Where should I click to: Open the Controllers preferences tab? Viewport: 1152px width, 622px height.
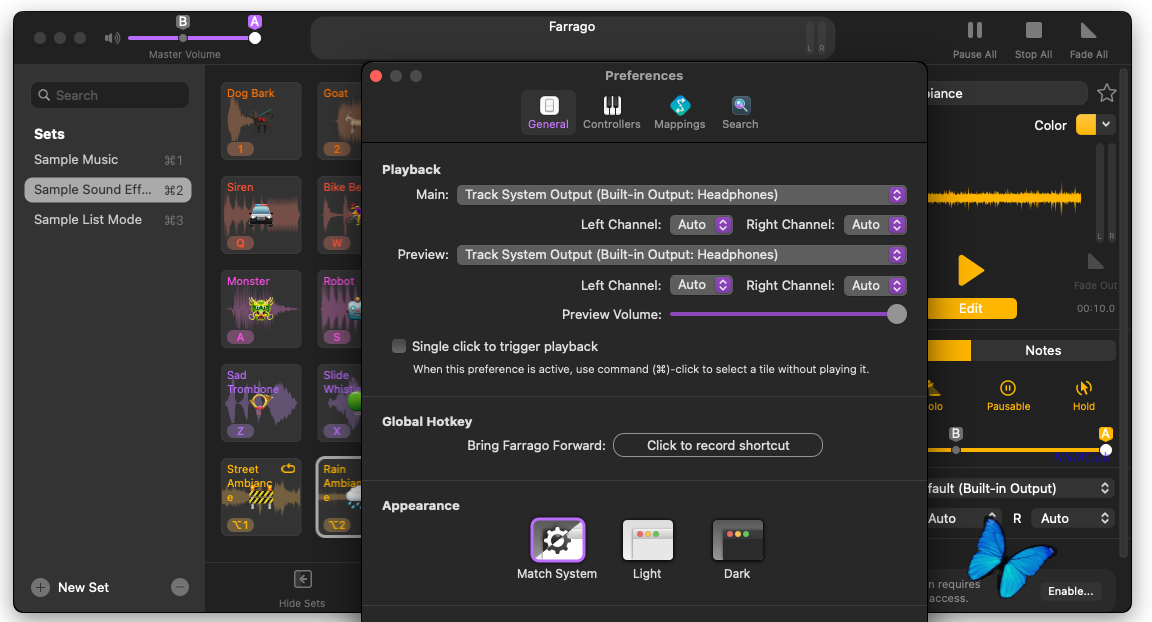coord(611,112)
